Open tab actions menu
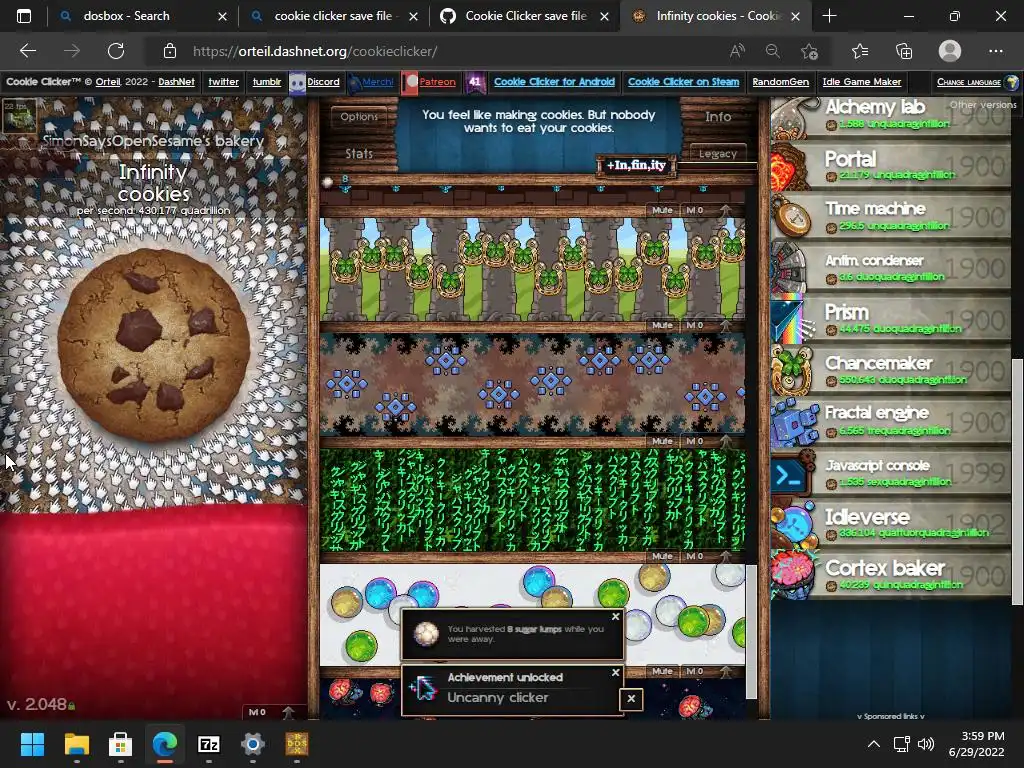The image size is (1024, 768). coord(24,16)
